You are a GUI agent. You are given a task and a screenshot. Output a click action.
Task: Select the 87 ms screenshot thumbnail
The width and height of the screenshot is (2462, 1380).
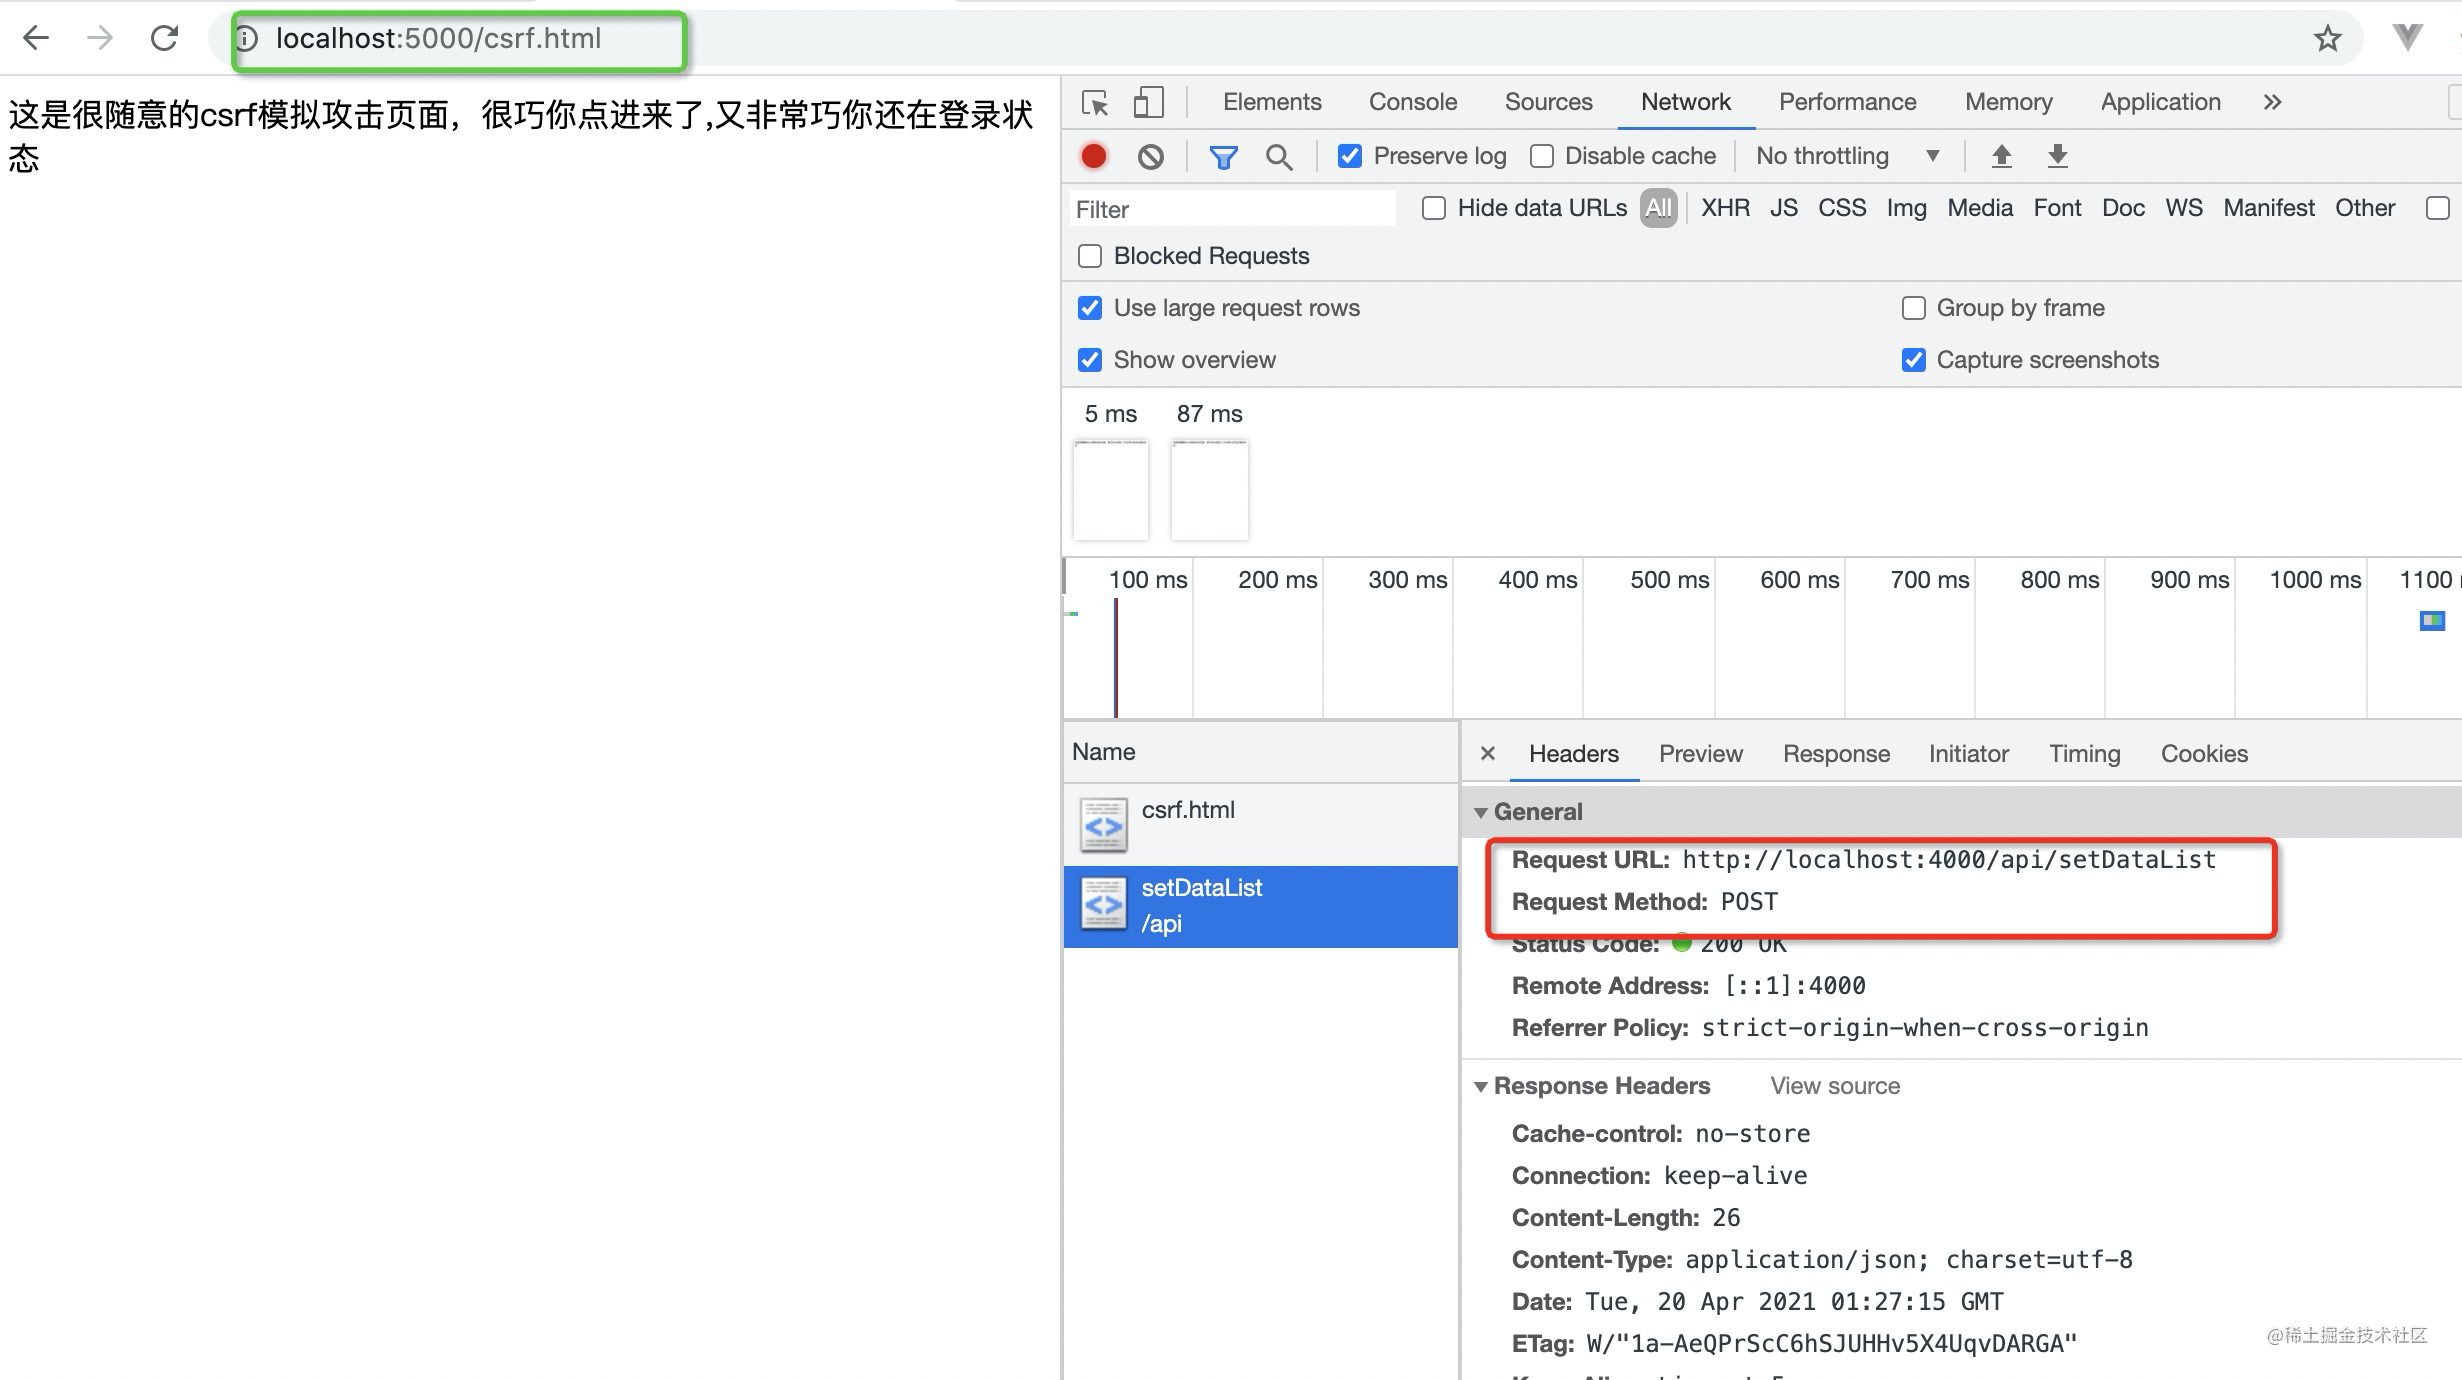(x=1209, y=489)
